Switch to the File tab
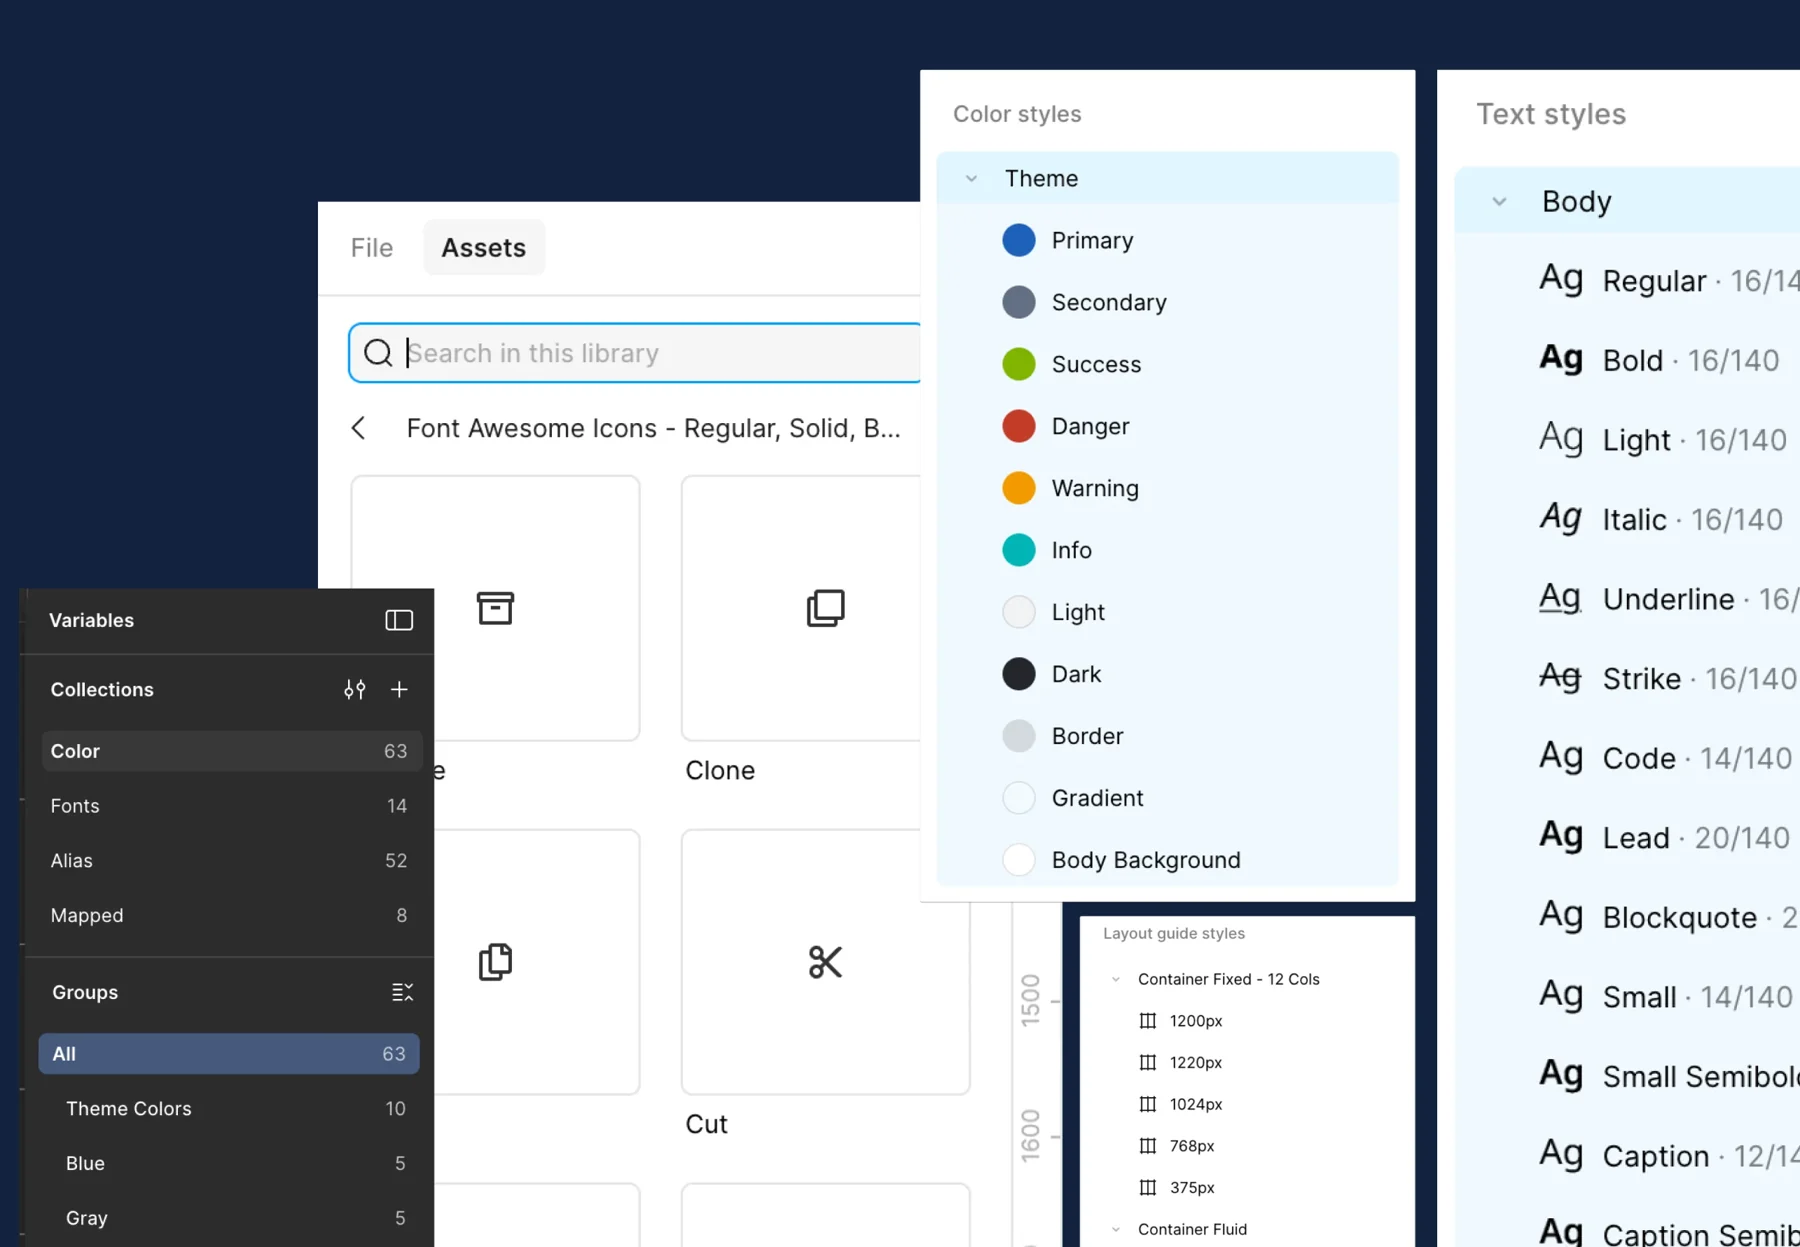This screenshot has height=1247, width=1800. point(372,247)
